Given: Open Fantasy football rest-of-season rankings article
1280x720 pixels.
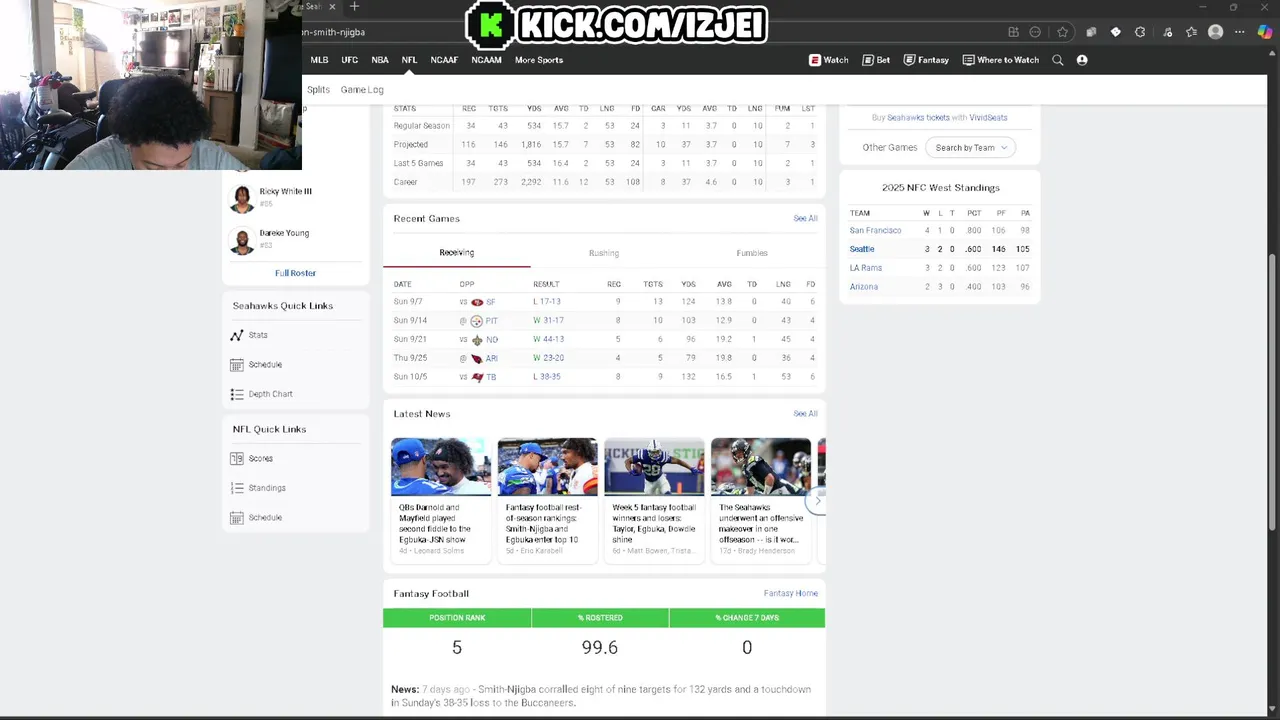Looking at the screenshot, I should (x=547, y=500).
